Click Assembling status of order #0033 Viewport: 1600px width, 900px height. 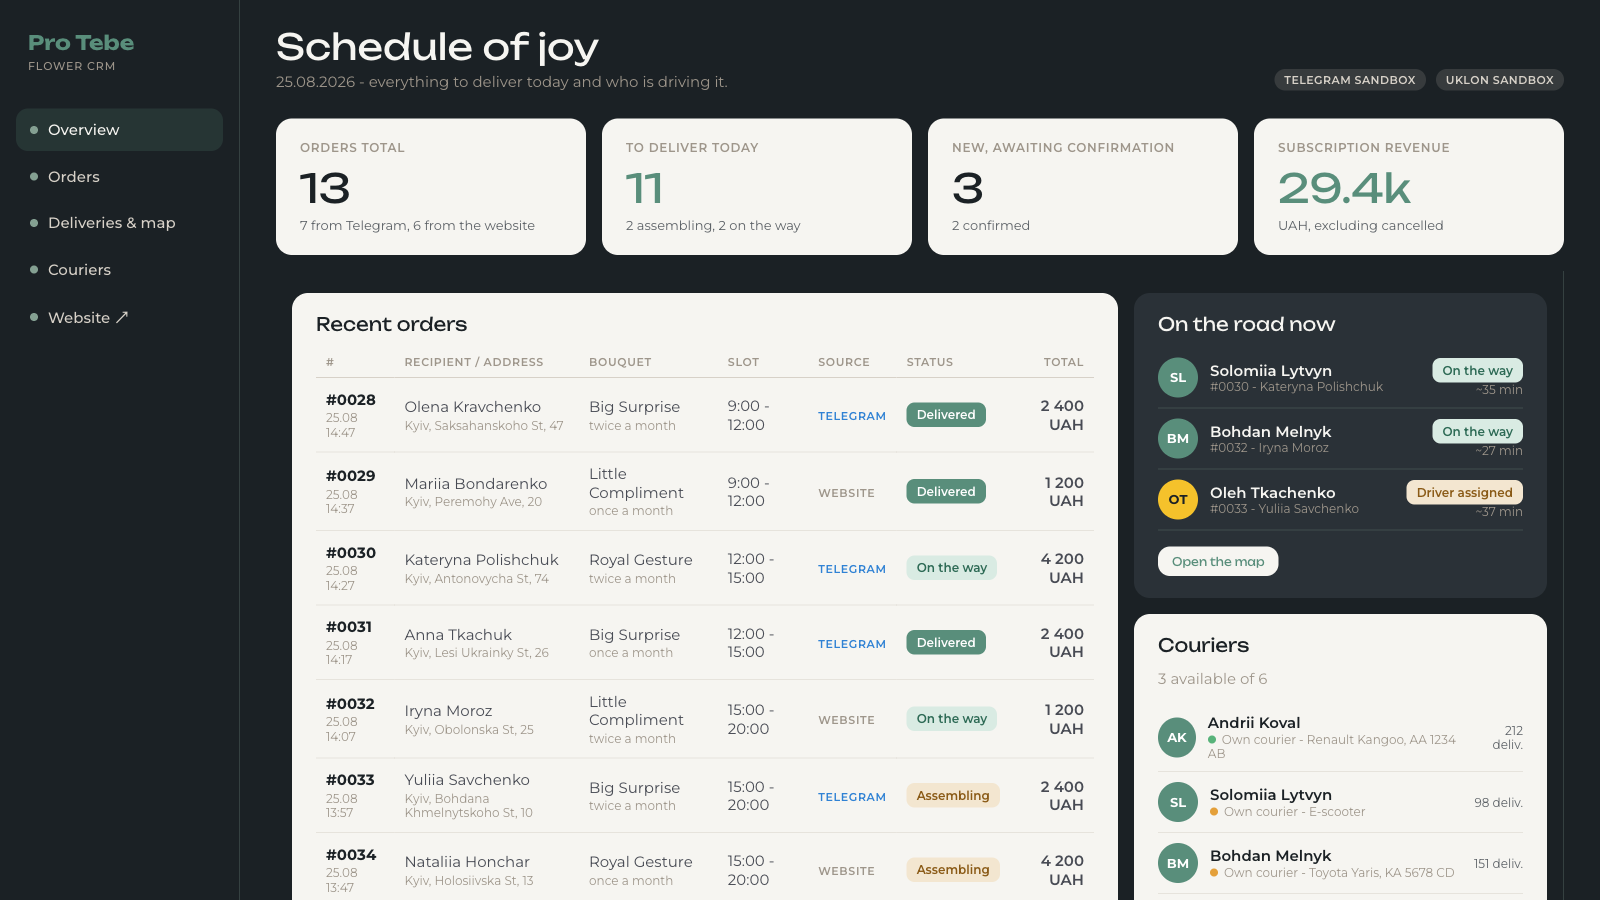(953, 796)
